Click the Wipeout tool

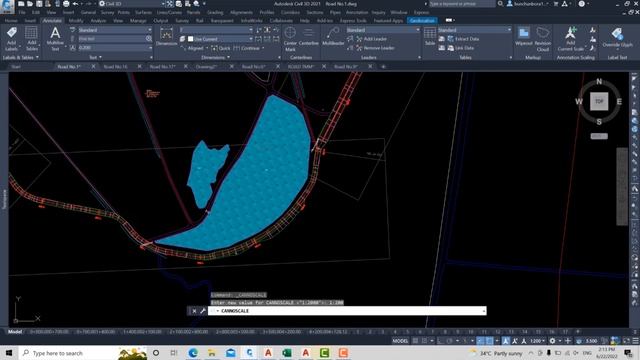[x=524, y=37]
